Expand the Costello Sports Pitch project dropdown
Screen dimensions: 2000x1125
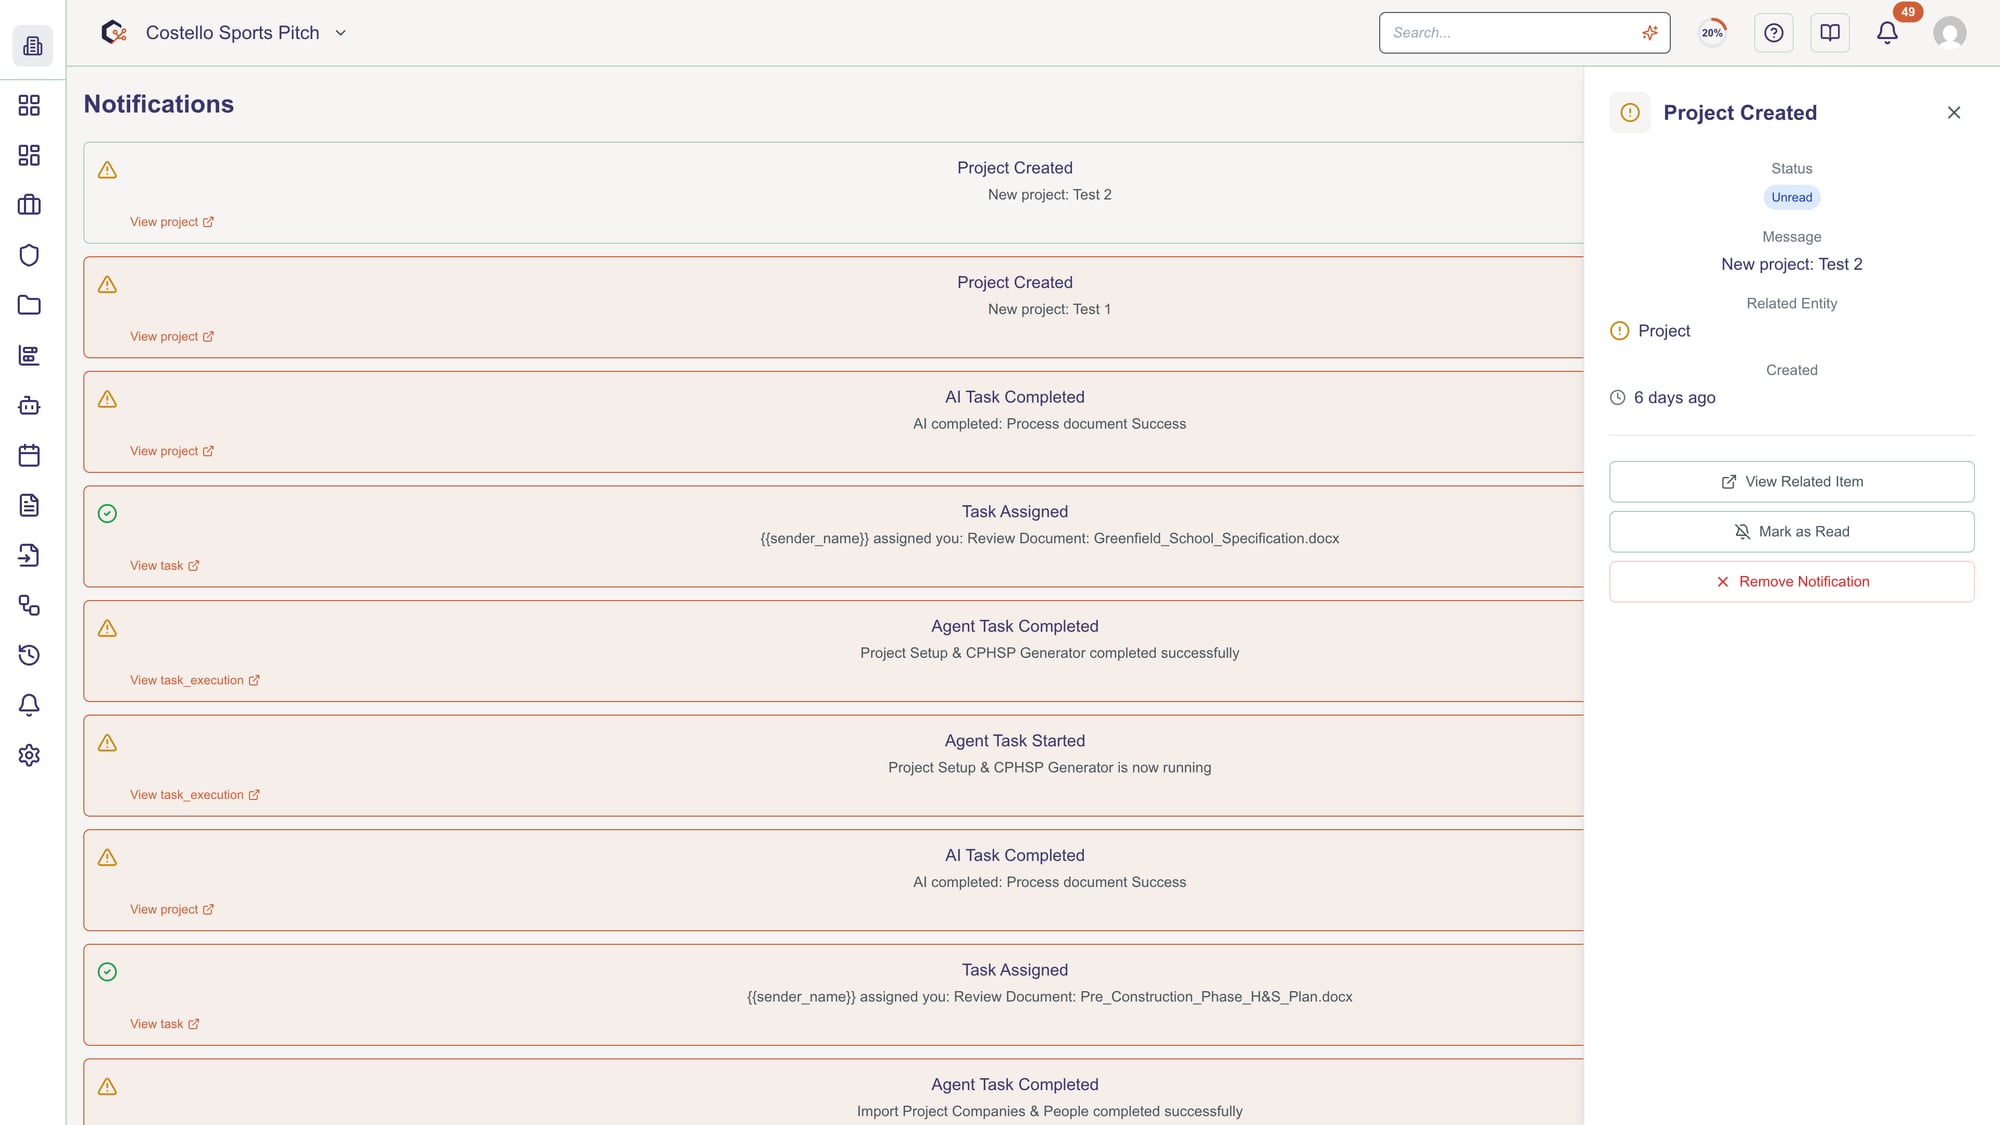pos(340,33)
